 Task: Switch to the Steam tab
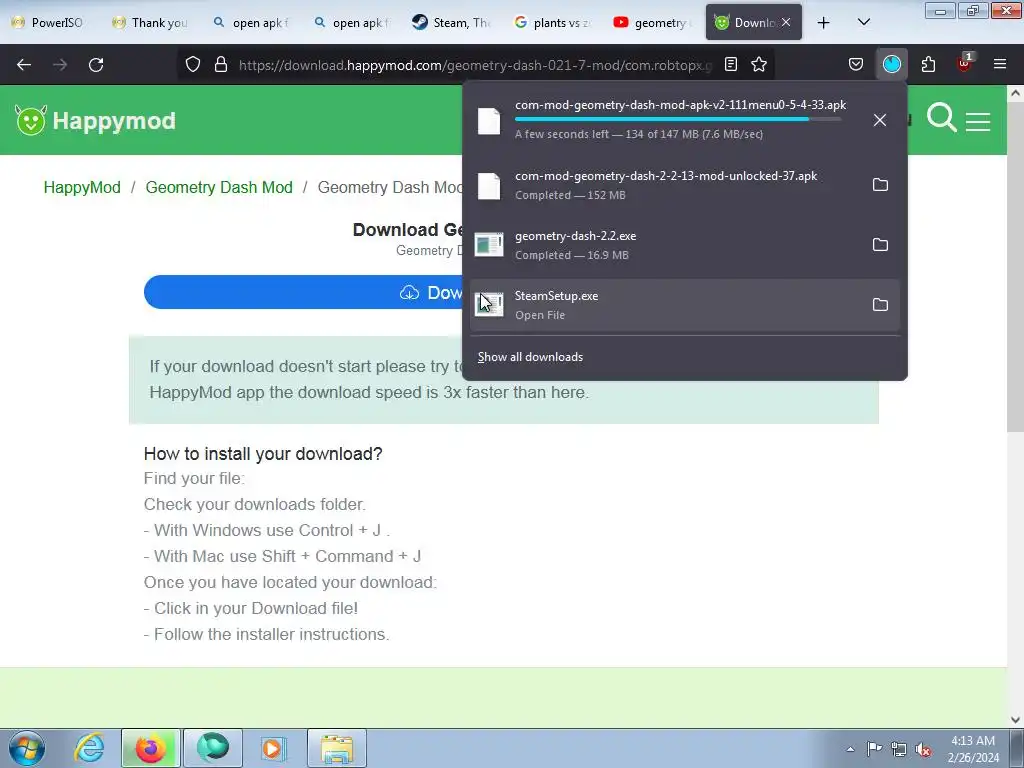(x=452, y=22)
